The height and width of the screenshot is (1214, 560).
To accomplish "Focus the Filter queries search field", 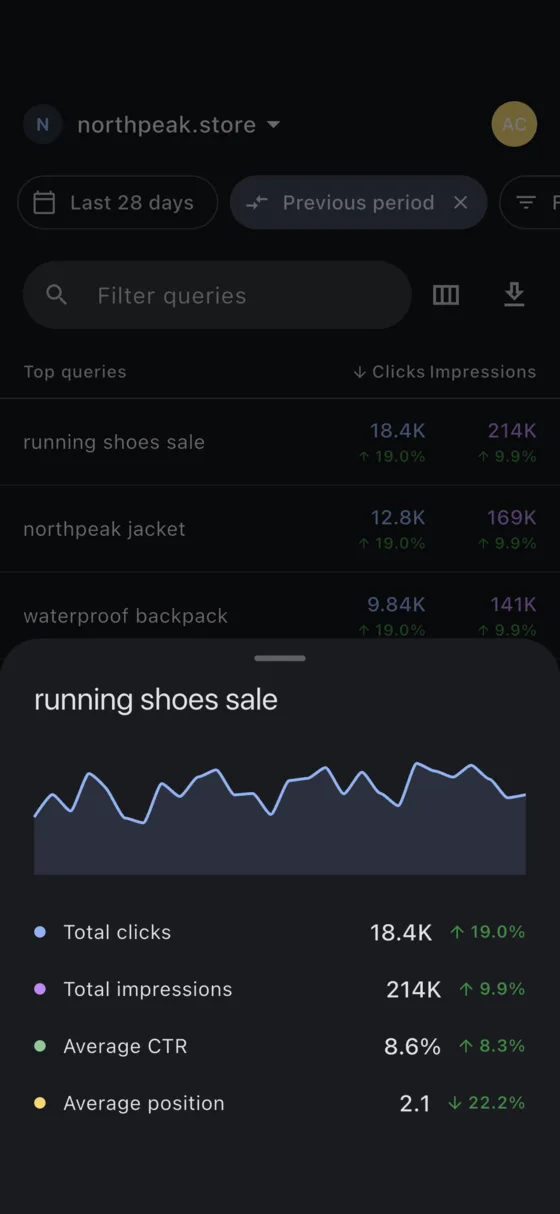I will click(x=217, y=295).
